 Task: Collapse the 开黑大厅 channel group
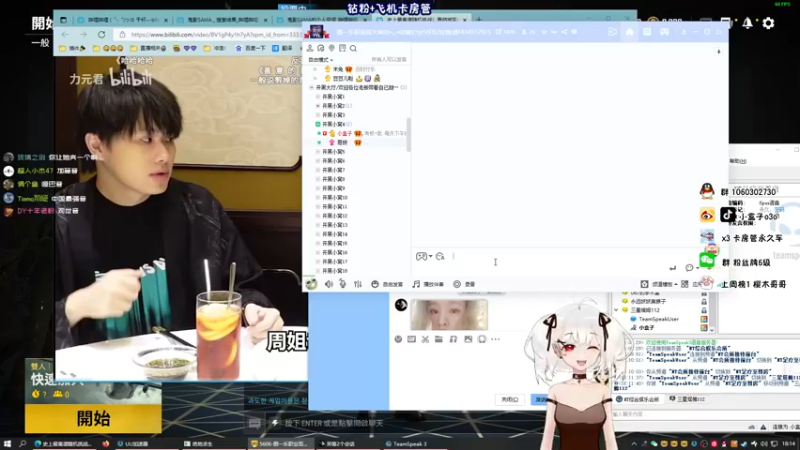click(x=312, y=88)
